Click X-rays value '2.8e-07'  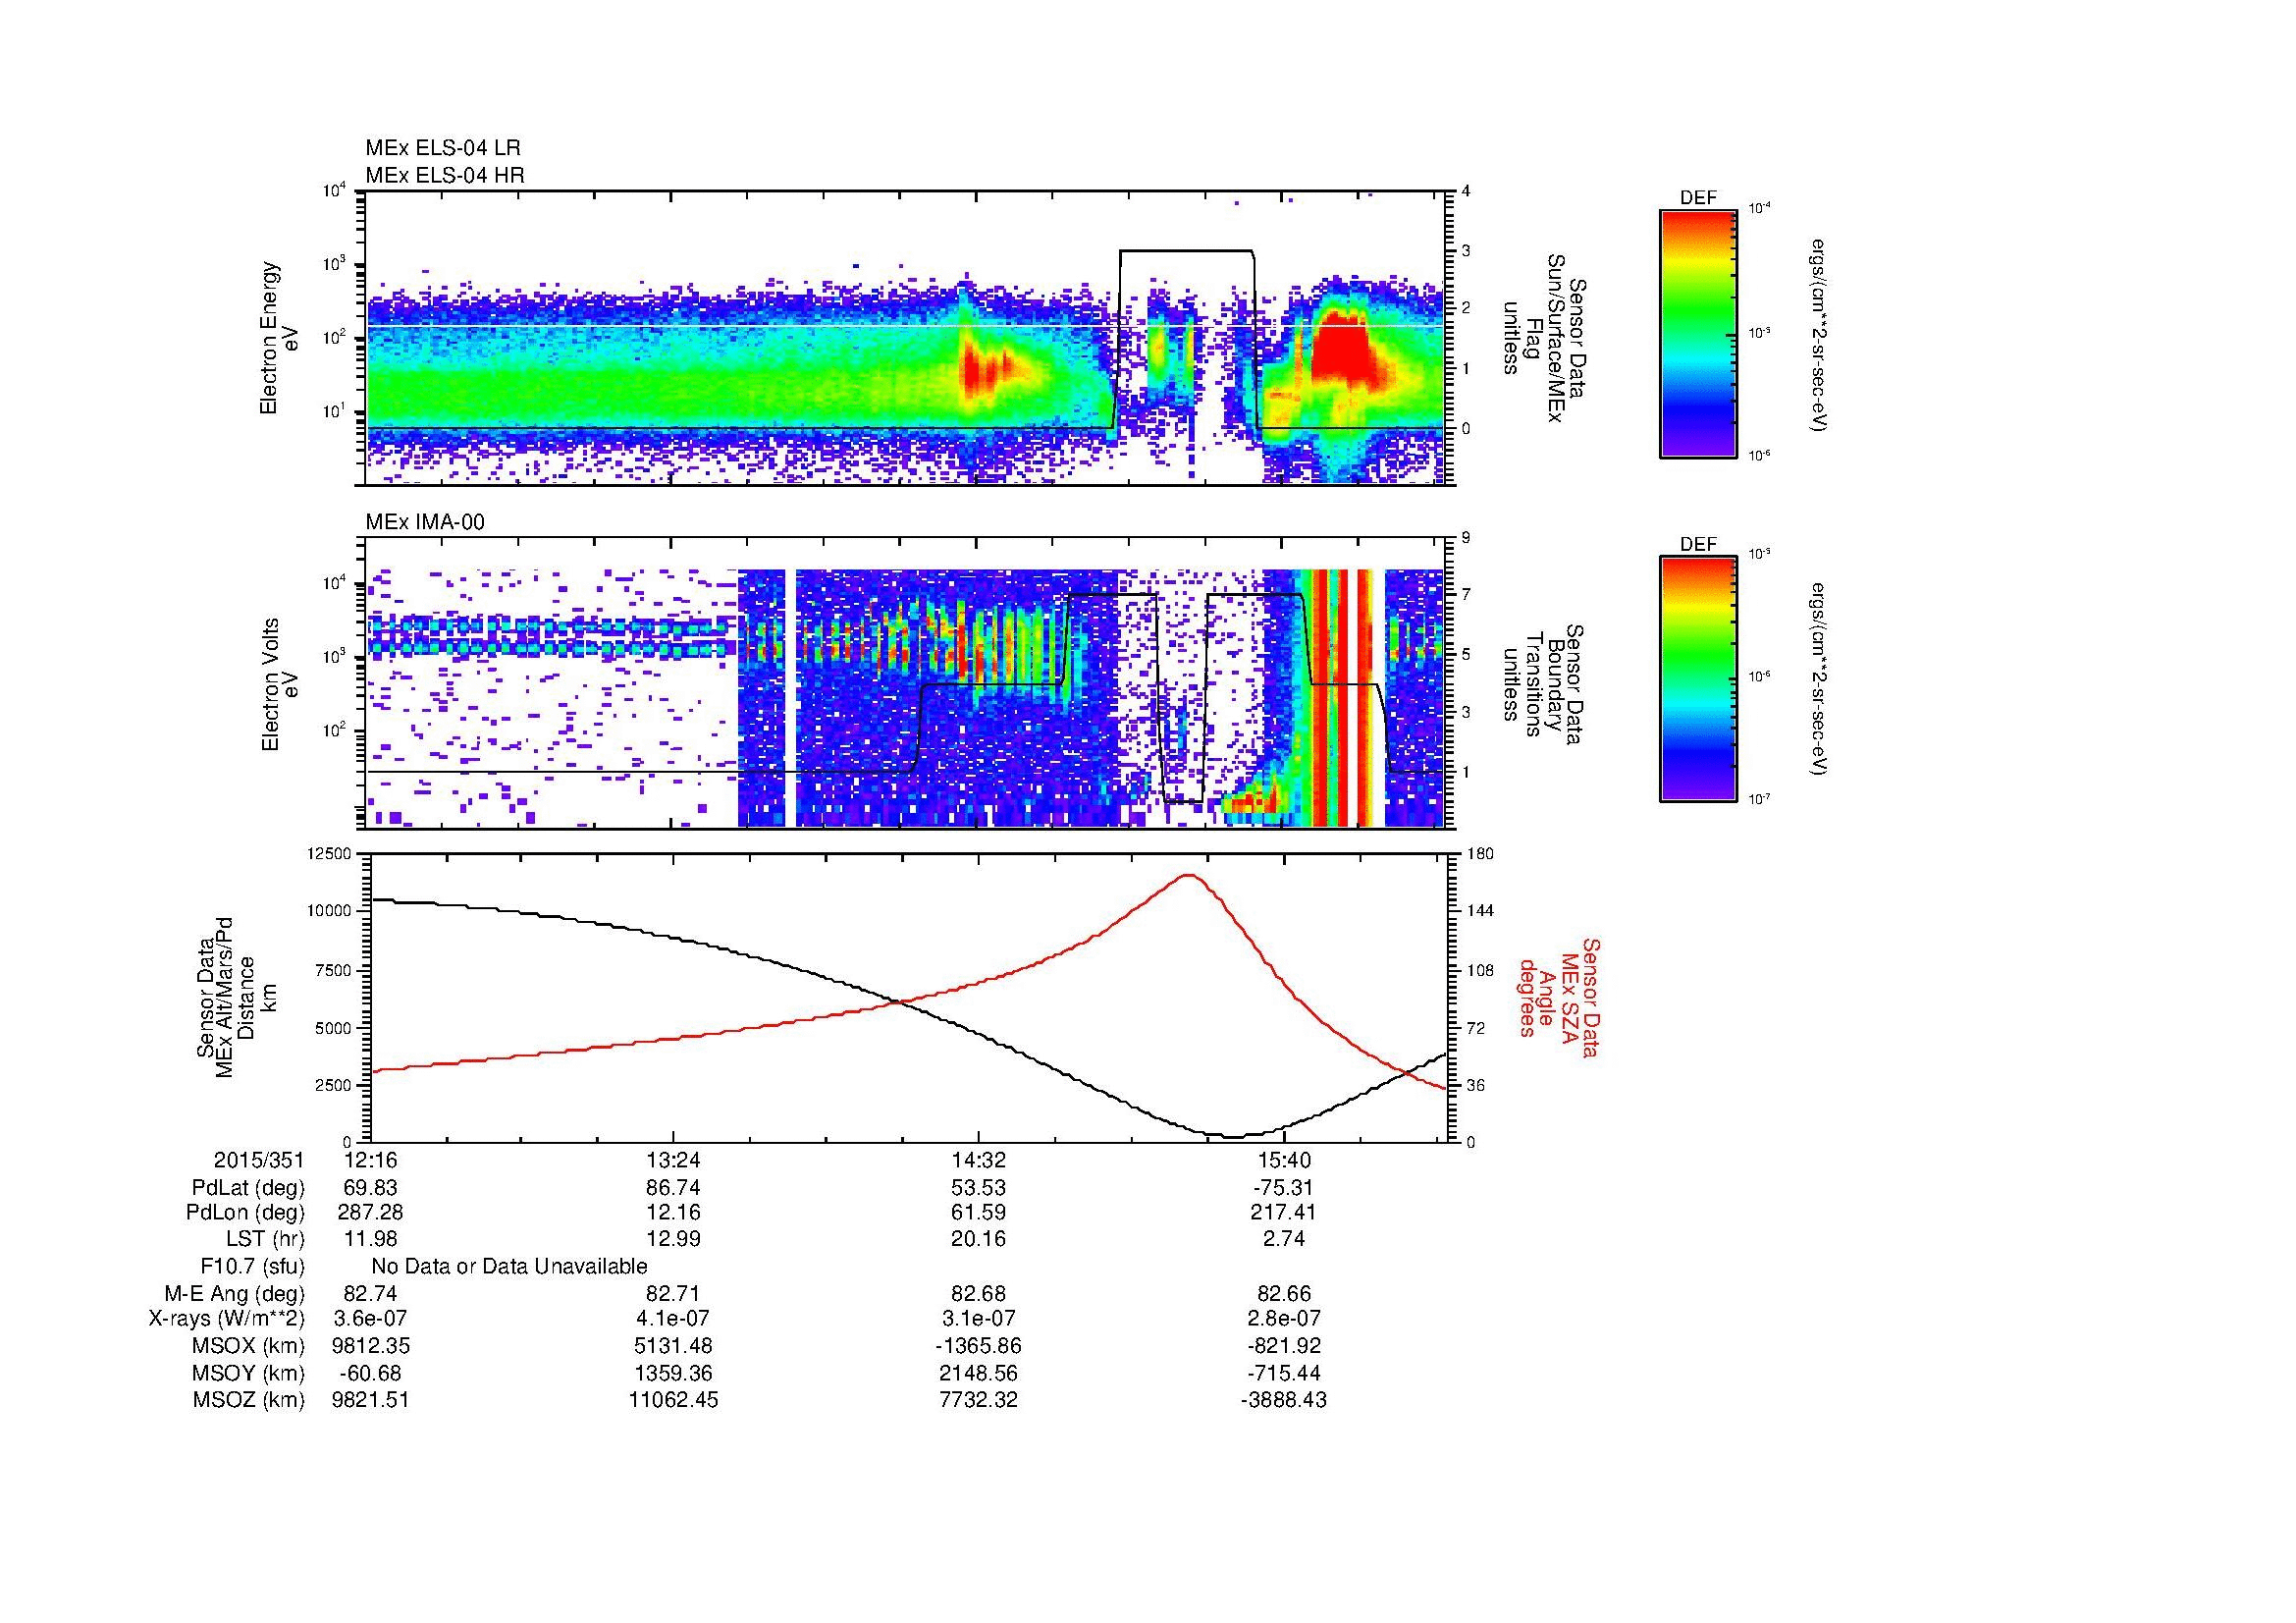1284,1319
